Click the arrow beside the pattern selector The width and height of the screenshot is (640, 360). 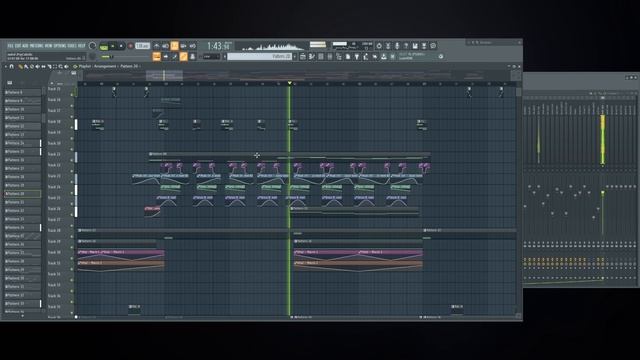(224, 57)
